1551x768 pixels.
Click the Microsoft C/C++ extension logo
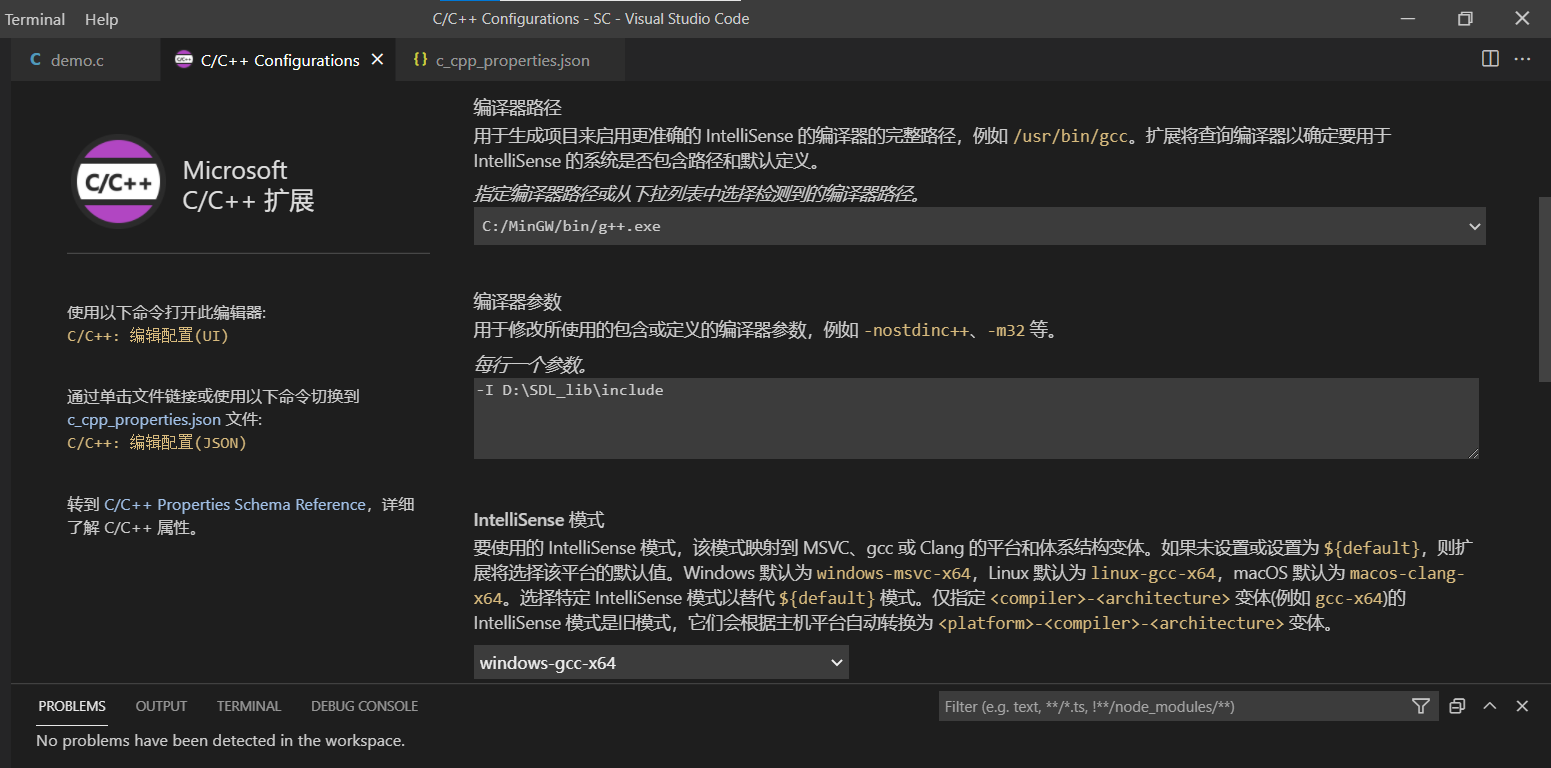tap(120, 182)
